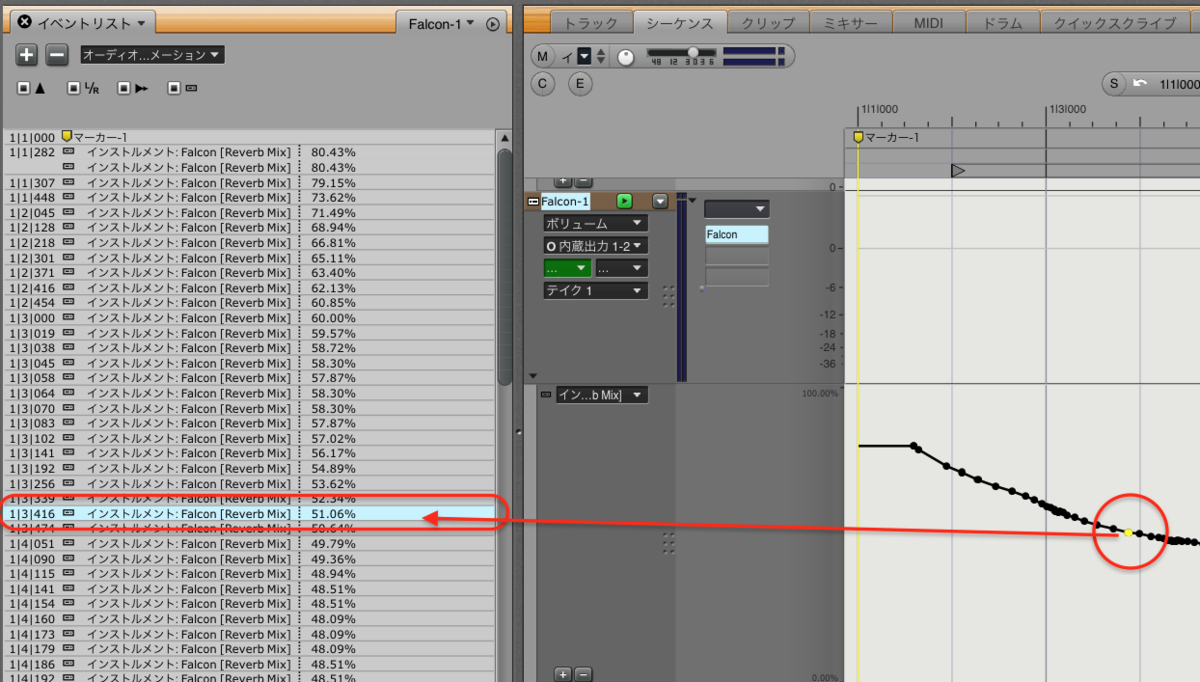Toggle the L/R pan filter checkbox
Image resolution: width=1200 pixels, height=682 pixels.
[x=73, y=88]
